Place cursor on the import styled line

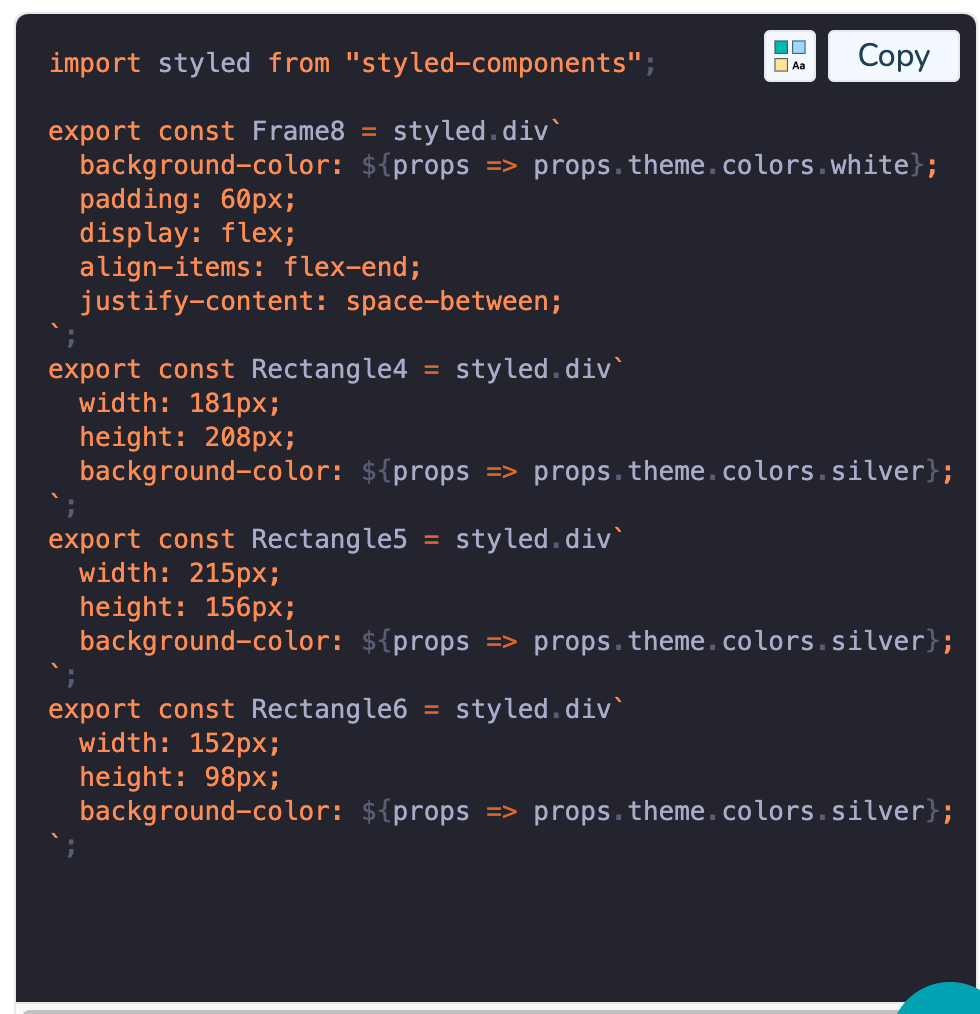353,63
